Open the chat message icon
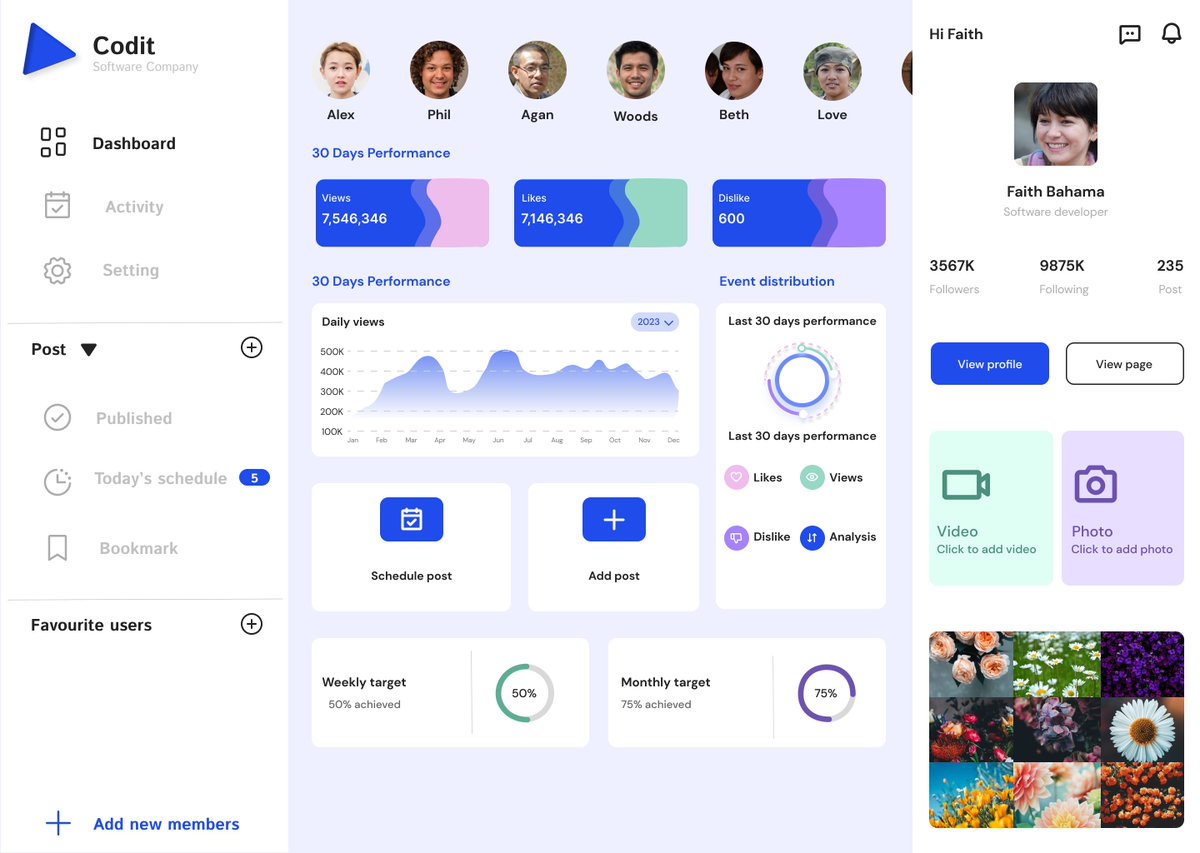The image size is (1200, 853). [1129, 34]
